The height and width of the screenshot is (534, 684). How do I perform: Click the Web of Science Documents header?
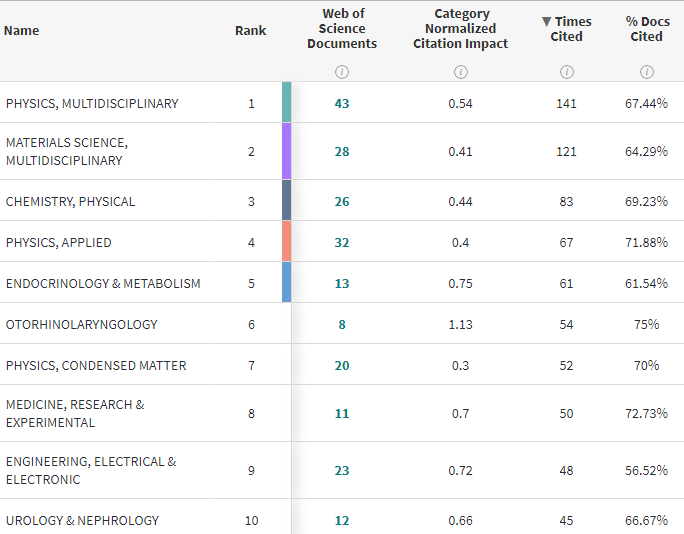pyautogui.click(x=342, y=28)
